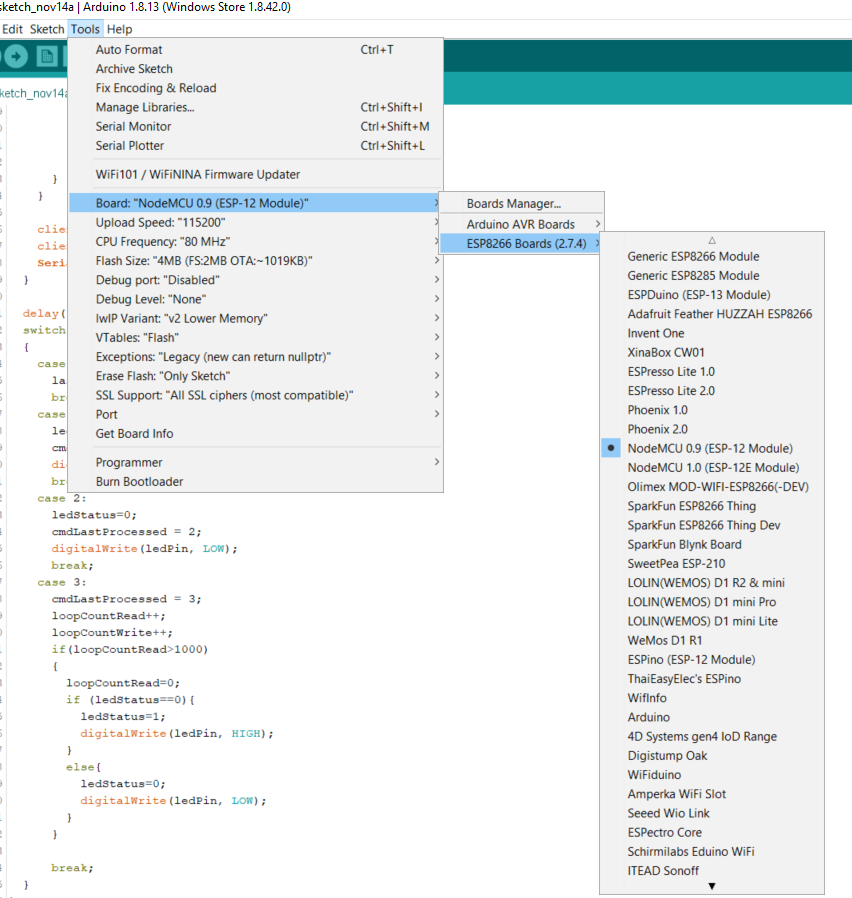Select Auto Format from Tools menu
Screen dimensions: 852x898
coord(256,50)
